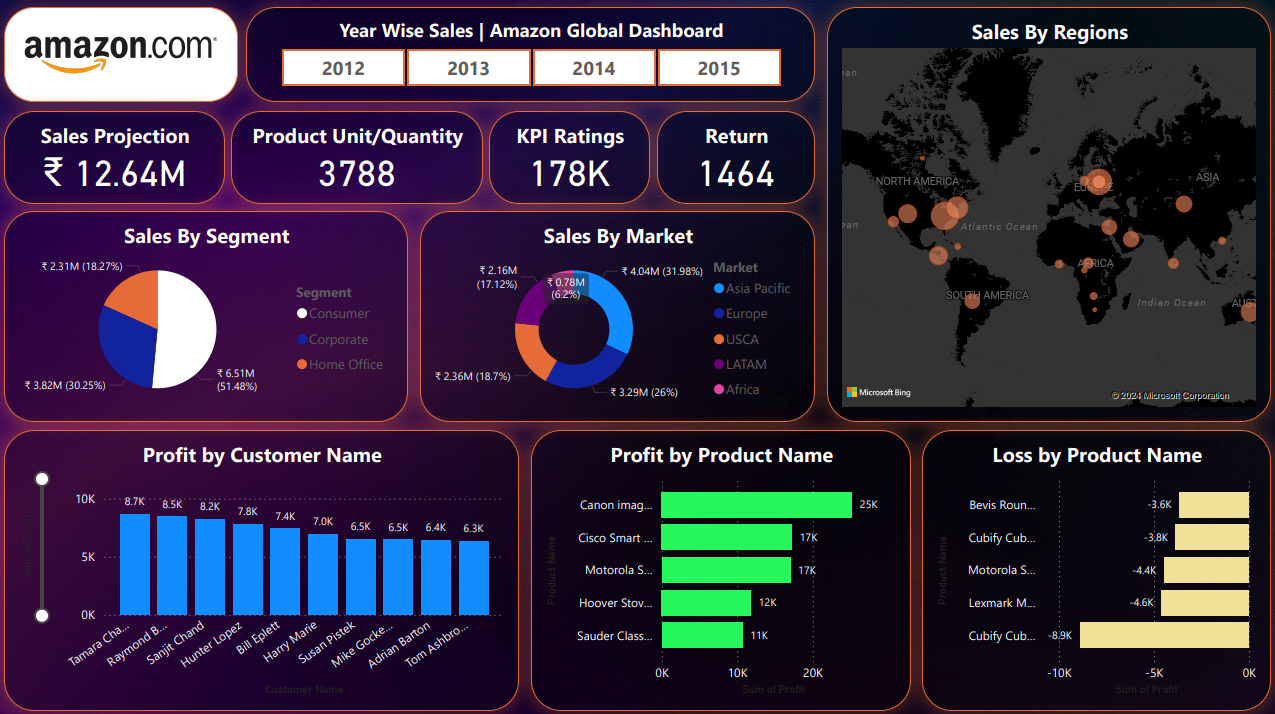Click the Asia Pacific market legend dot
The height and width of the screenshot is (714, 1275).
coord(719,289)
